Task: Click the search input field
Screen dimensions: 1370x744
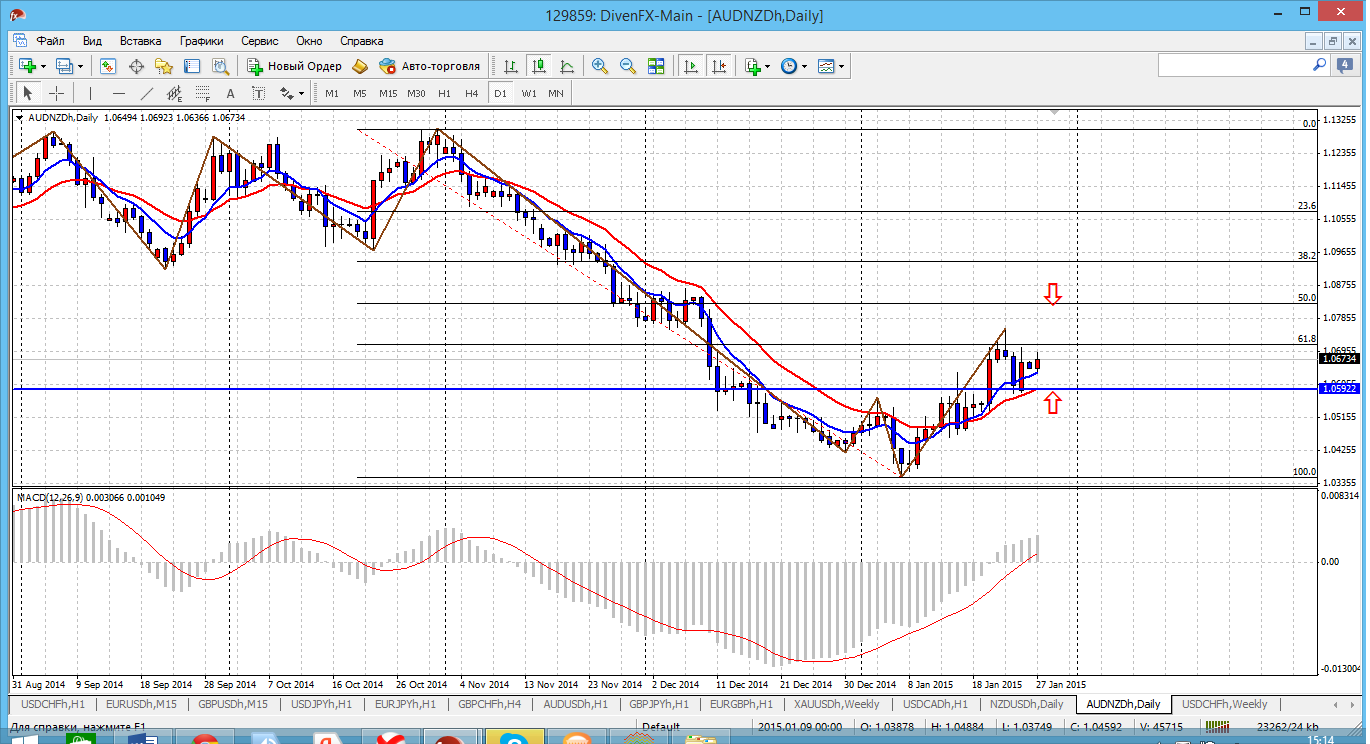Action: (x=1234, y=65)
